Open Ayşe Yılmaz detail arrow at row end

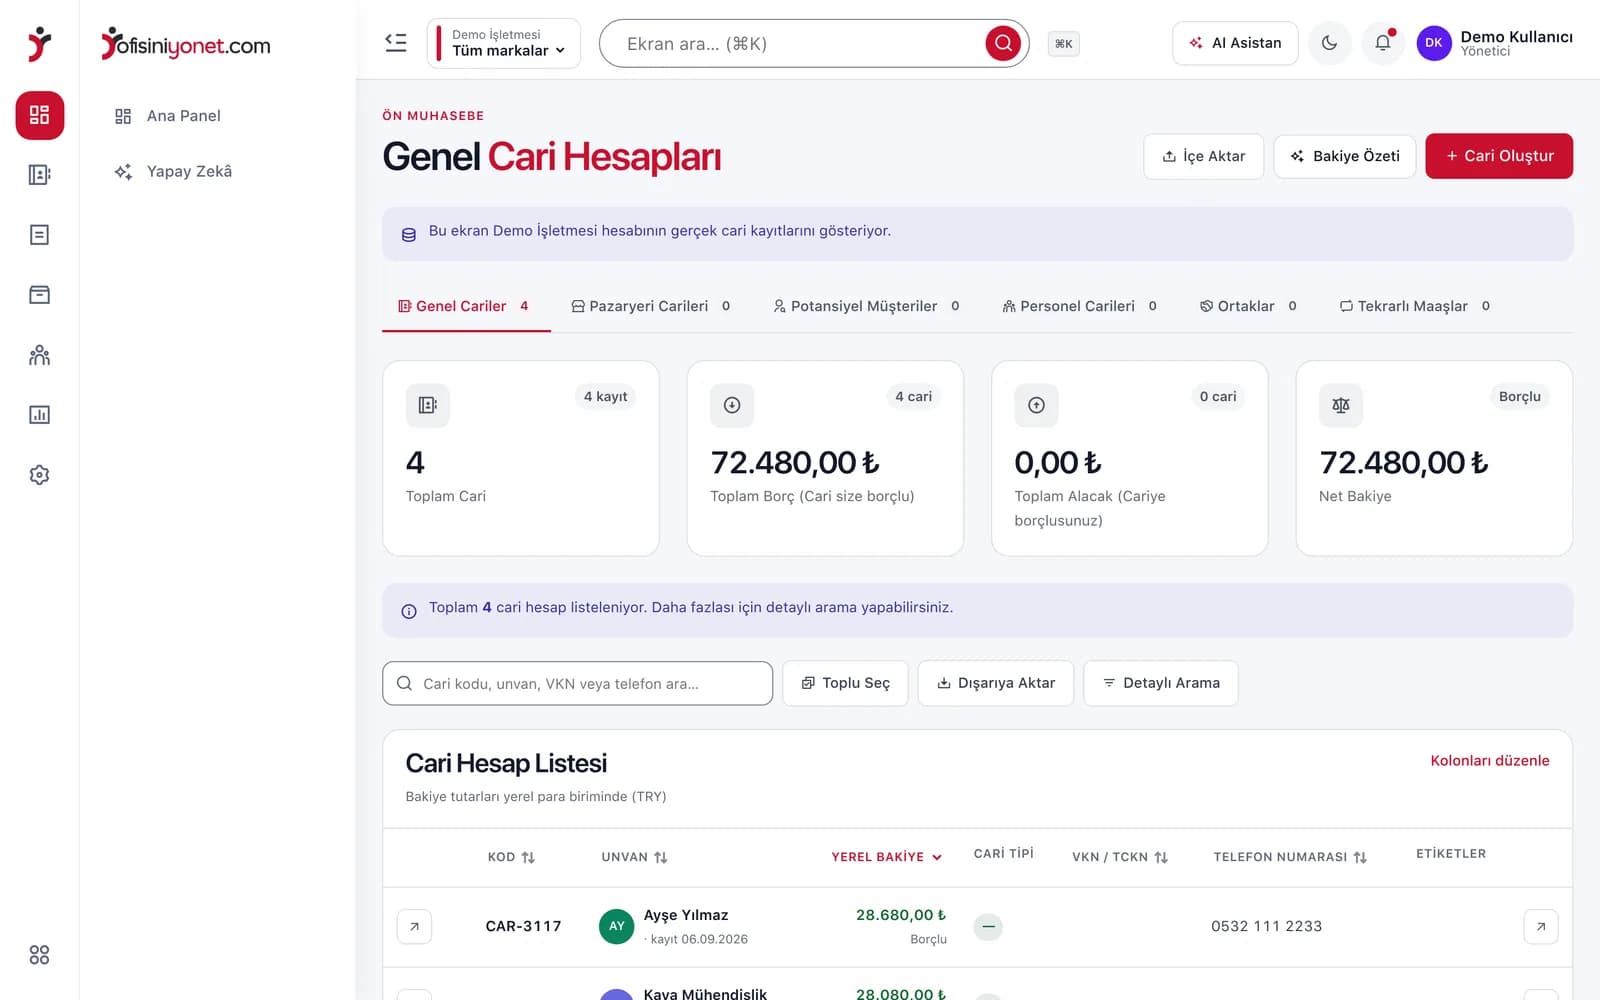(x=1541, y=927)
